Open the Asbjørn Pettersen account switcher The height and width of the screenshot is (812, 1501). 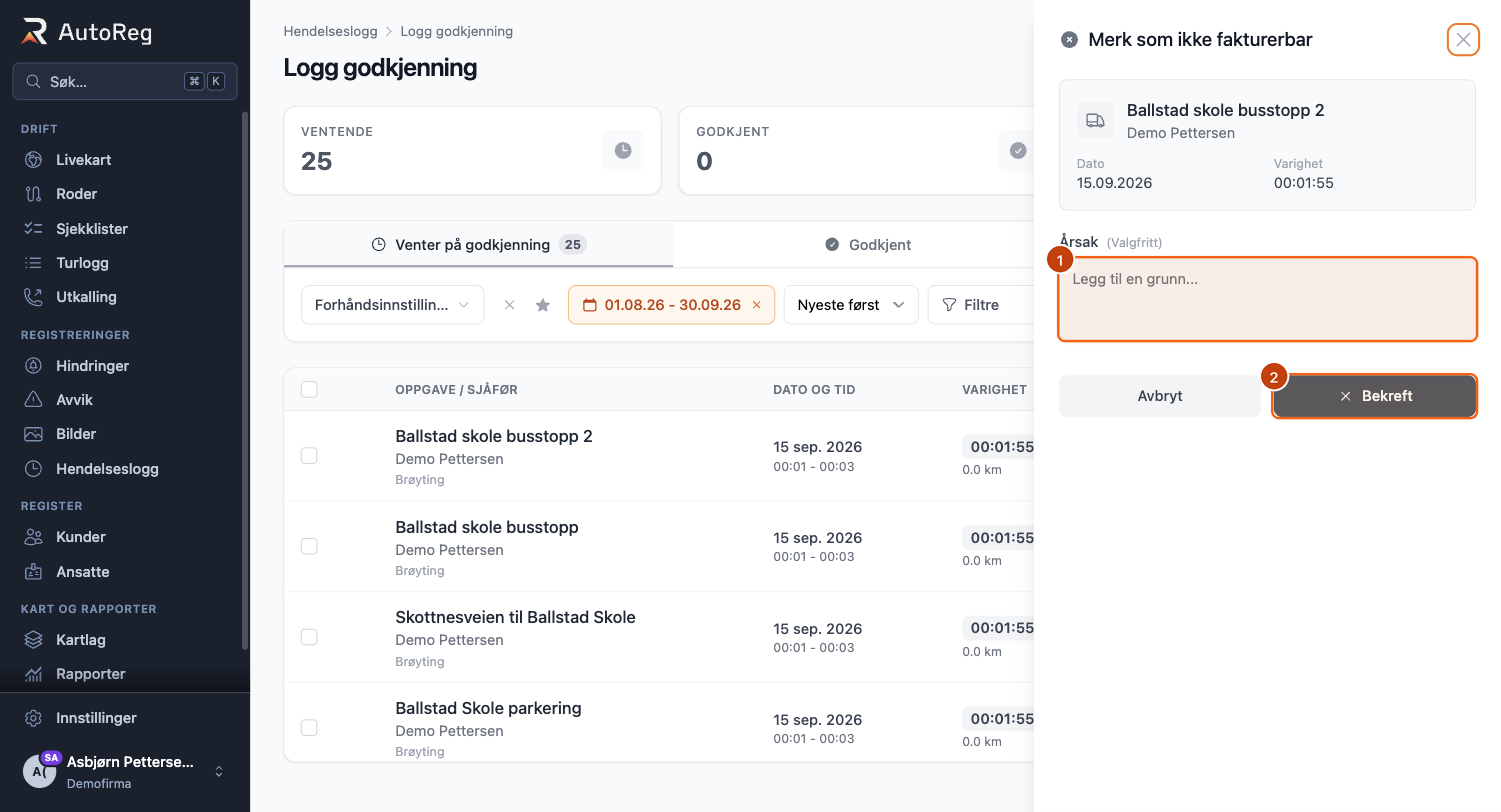[x=125, y=771]
